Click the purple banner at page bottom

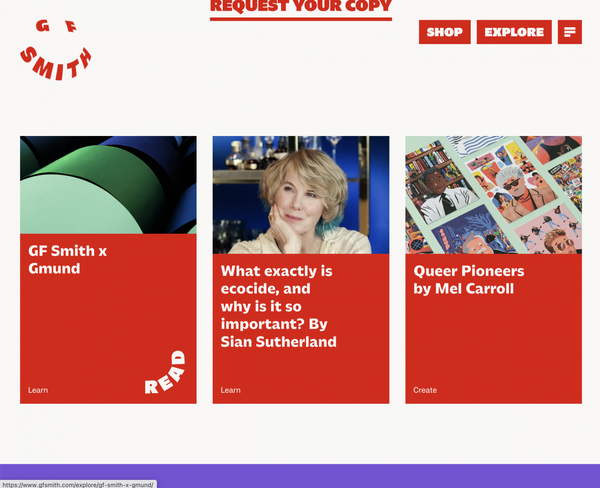[300, 476]
